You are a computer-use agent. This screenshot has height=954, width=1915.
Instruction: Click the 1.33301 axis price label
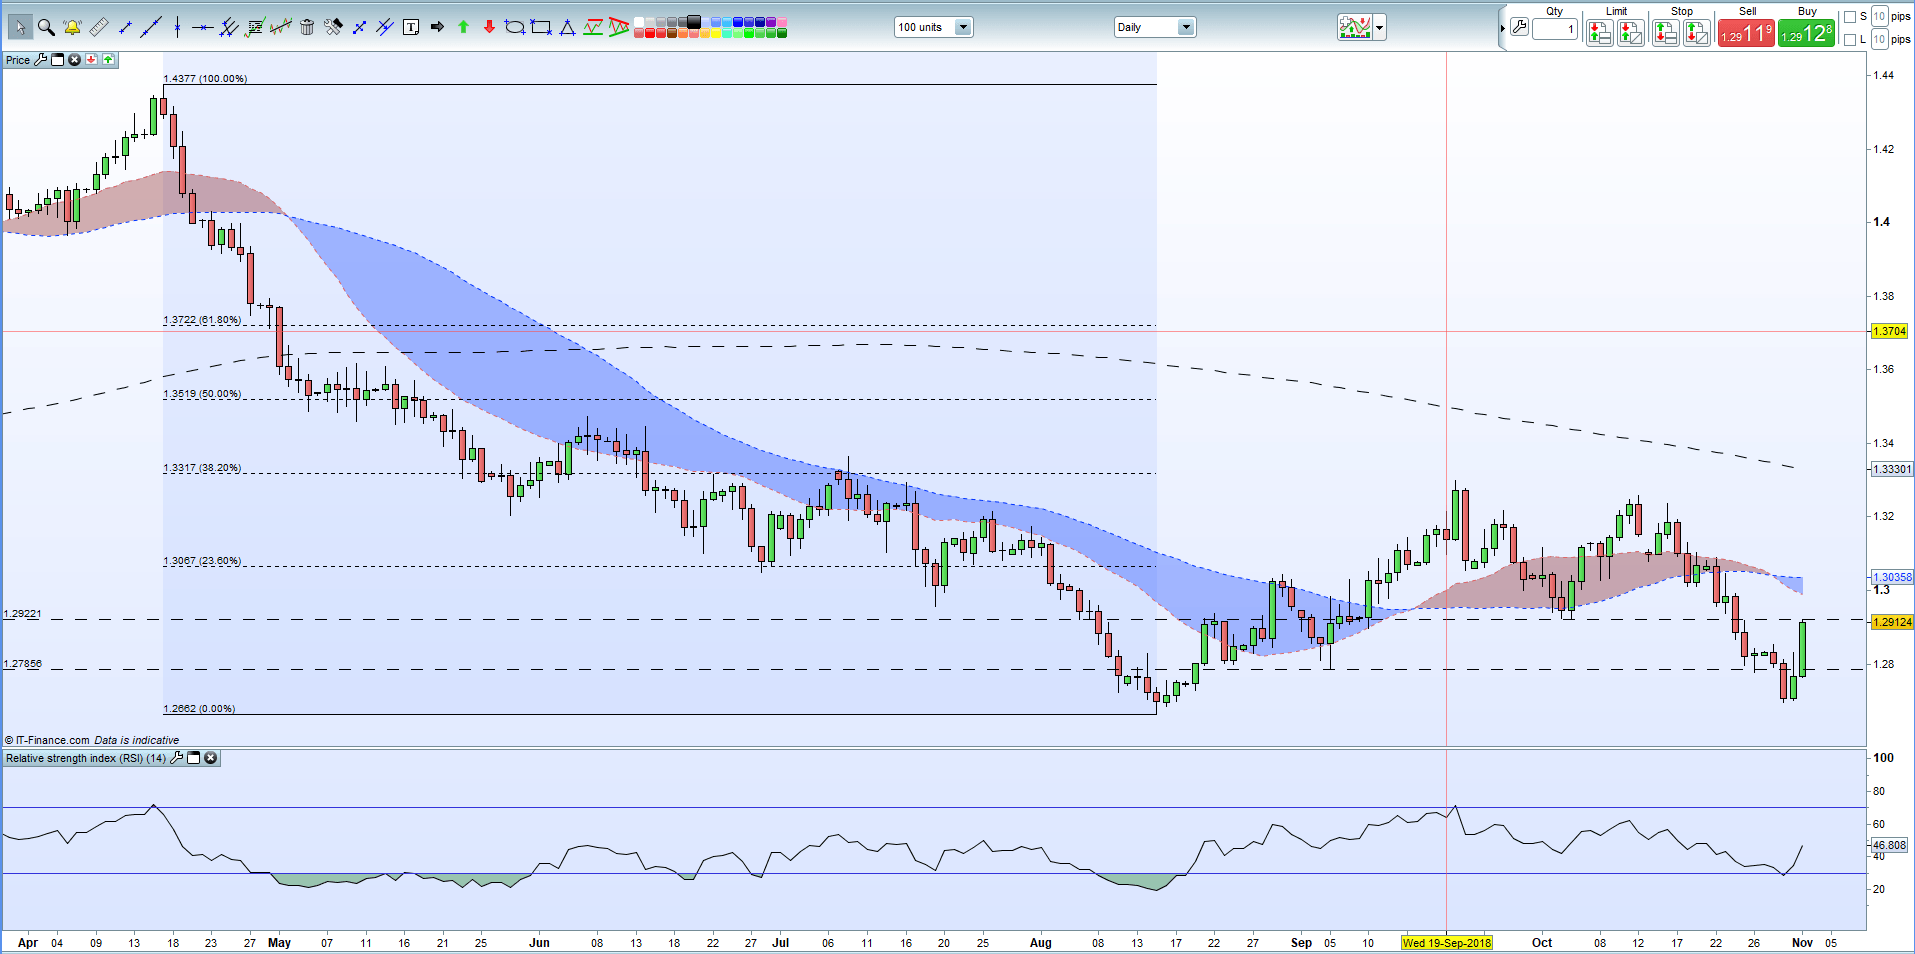(x=1892, y=469)
